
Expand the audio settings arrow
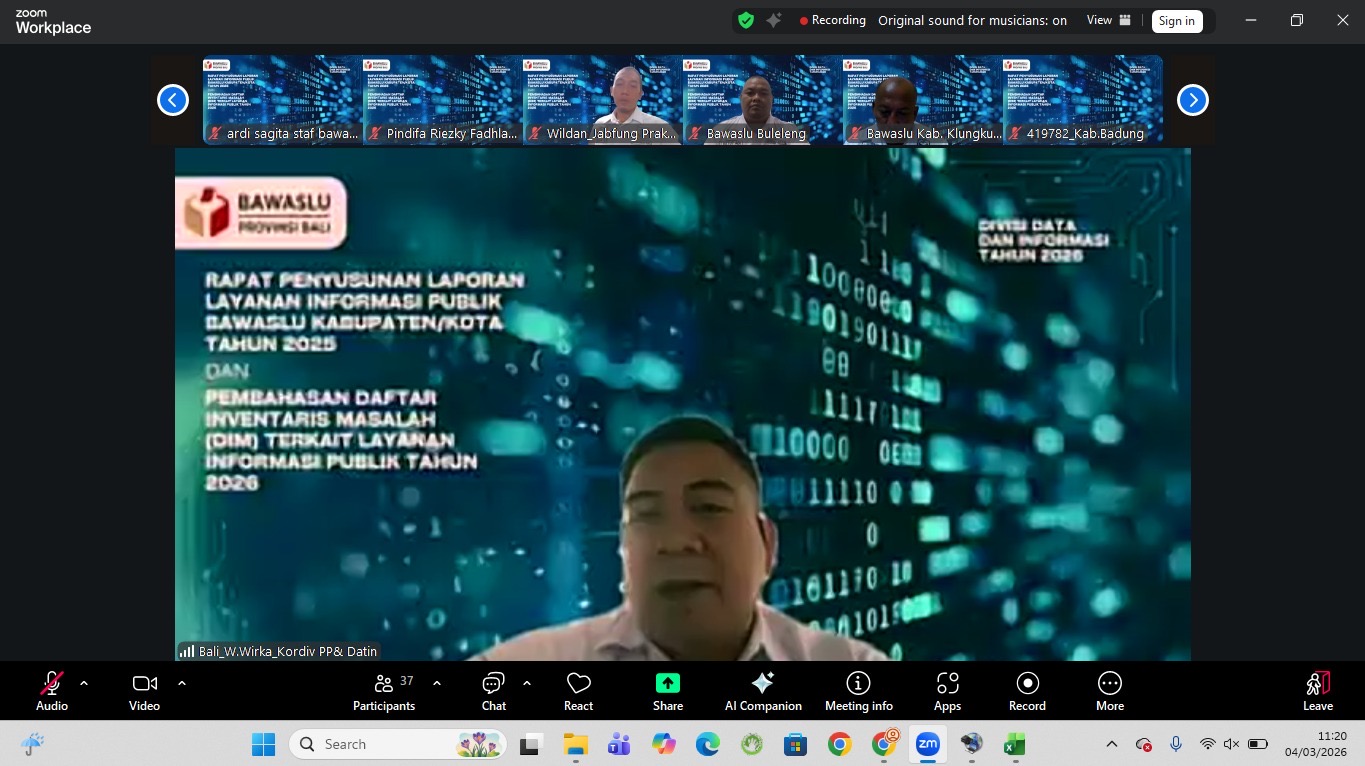[84, 683]
